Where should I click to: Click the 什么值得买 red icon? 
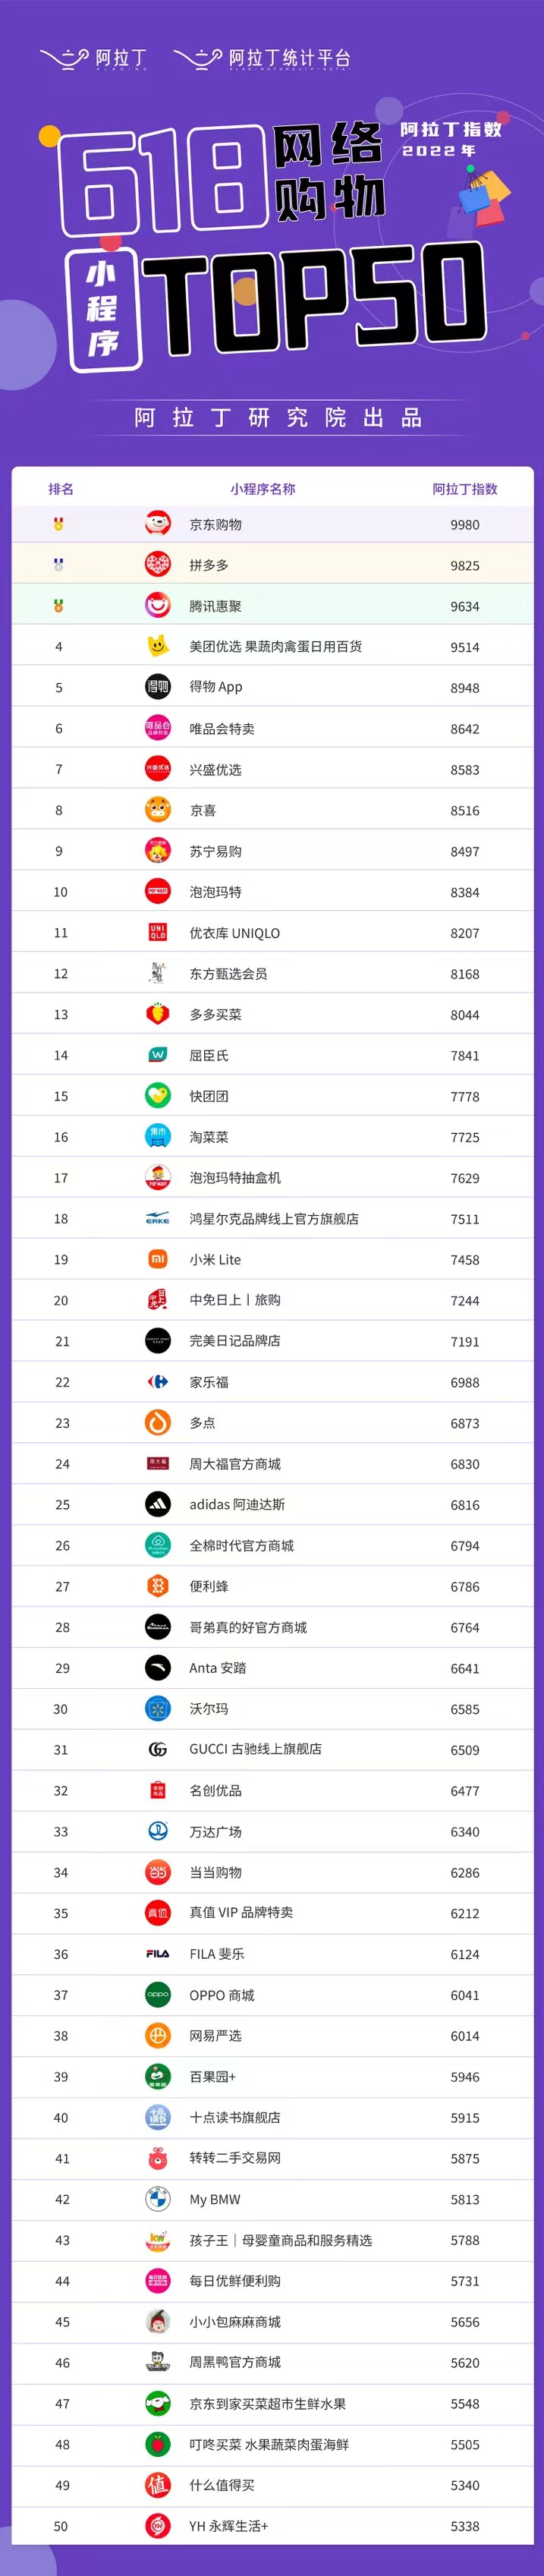coord(158,2485)
